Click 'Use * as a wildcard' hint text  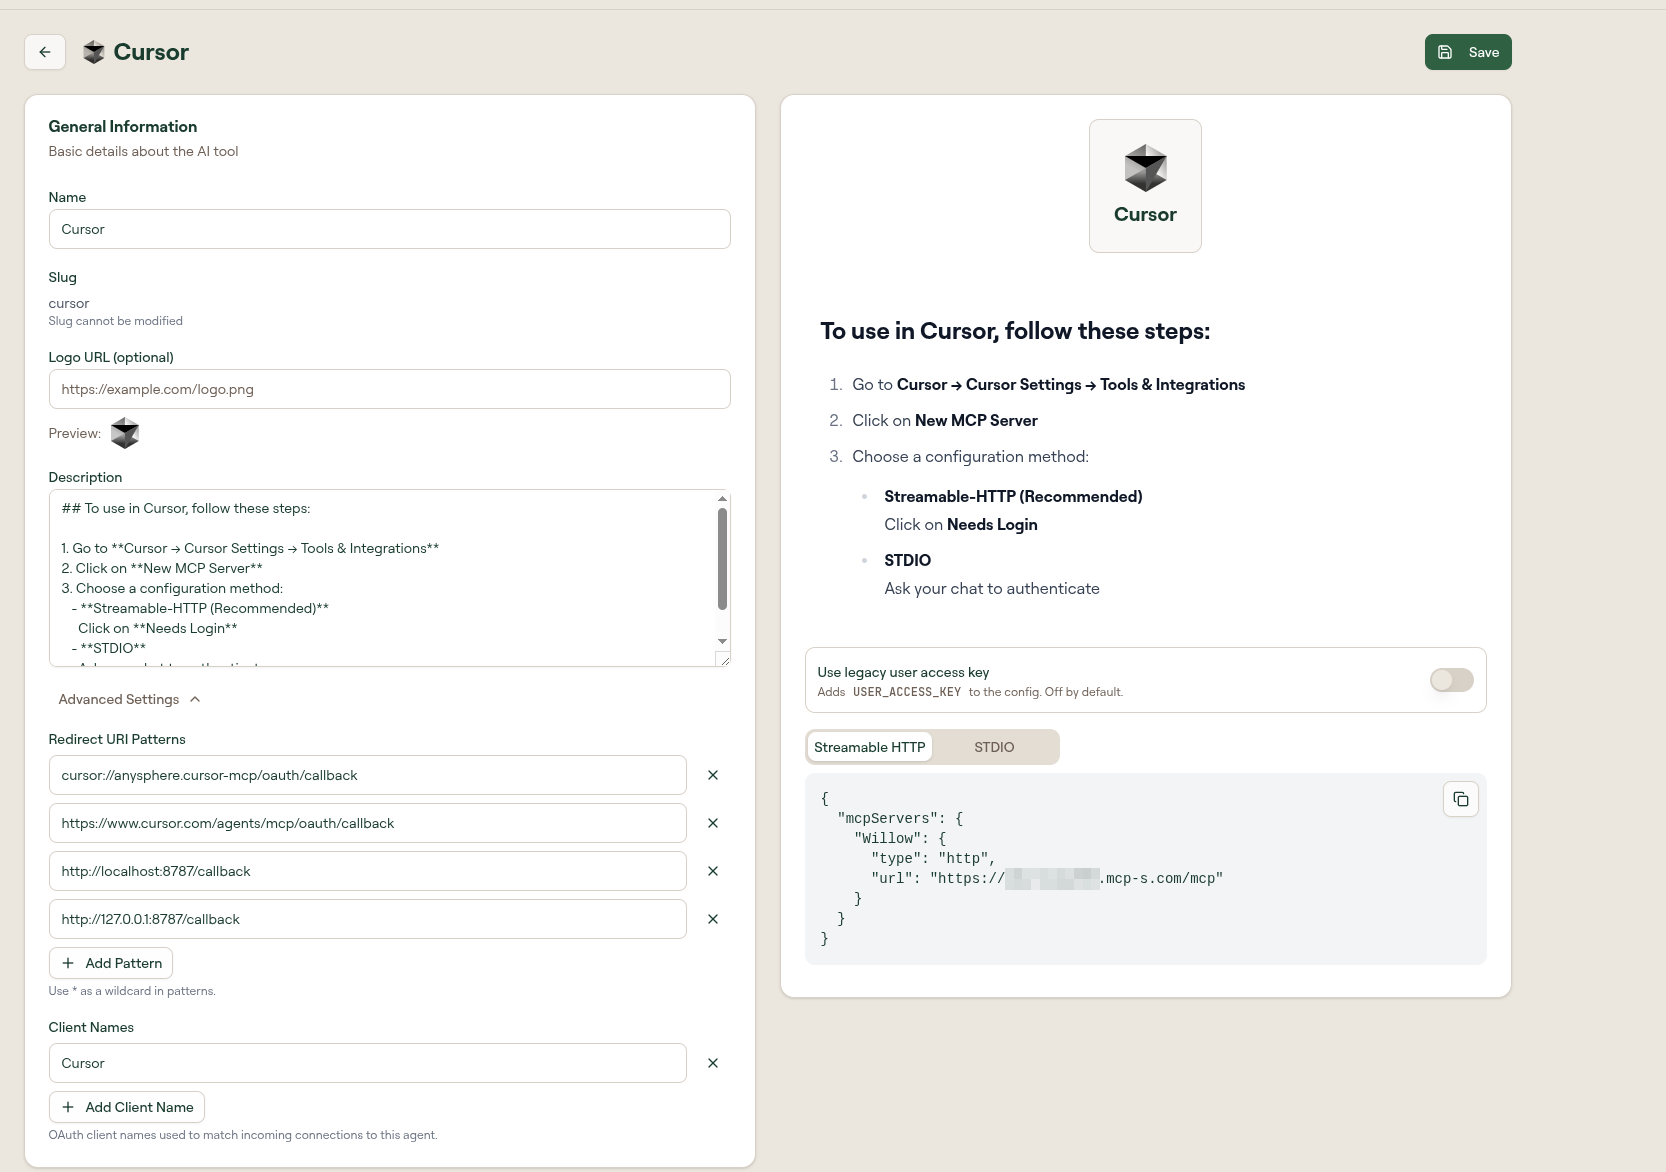132,991
